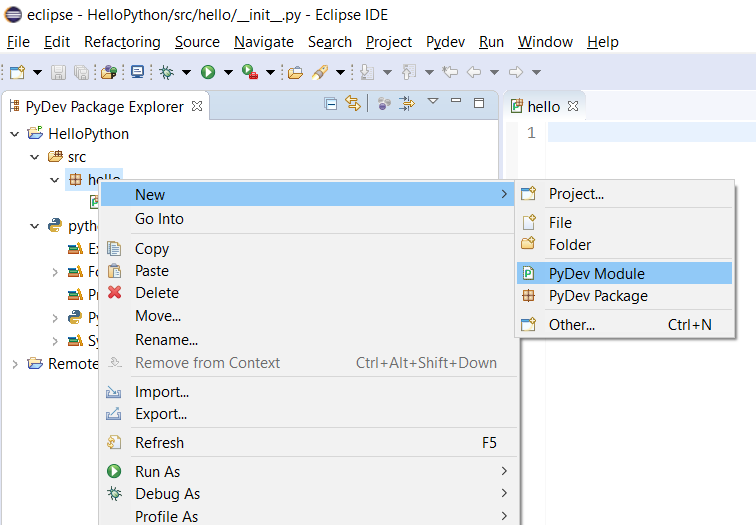Open the Debug As submenu
Image resolution: width=756 pixels, height=525 pixels.
pos(309,494)
